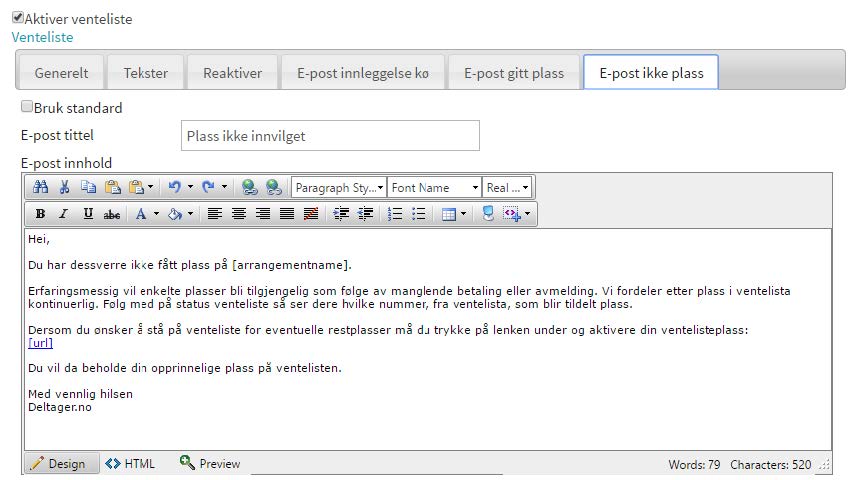Switch editor to HTML mode
Screen dimensions: 851x480
[x=130, y=463]
